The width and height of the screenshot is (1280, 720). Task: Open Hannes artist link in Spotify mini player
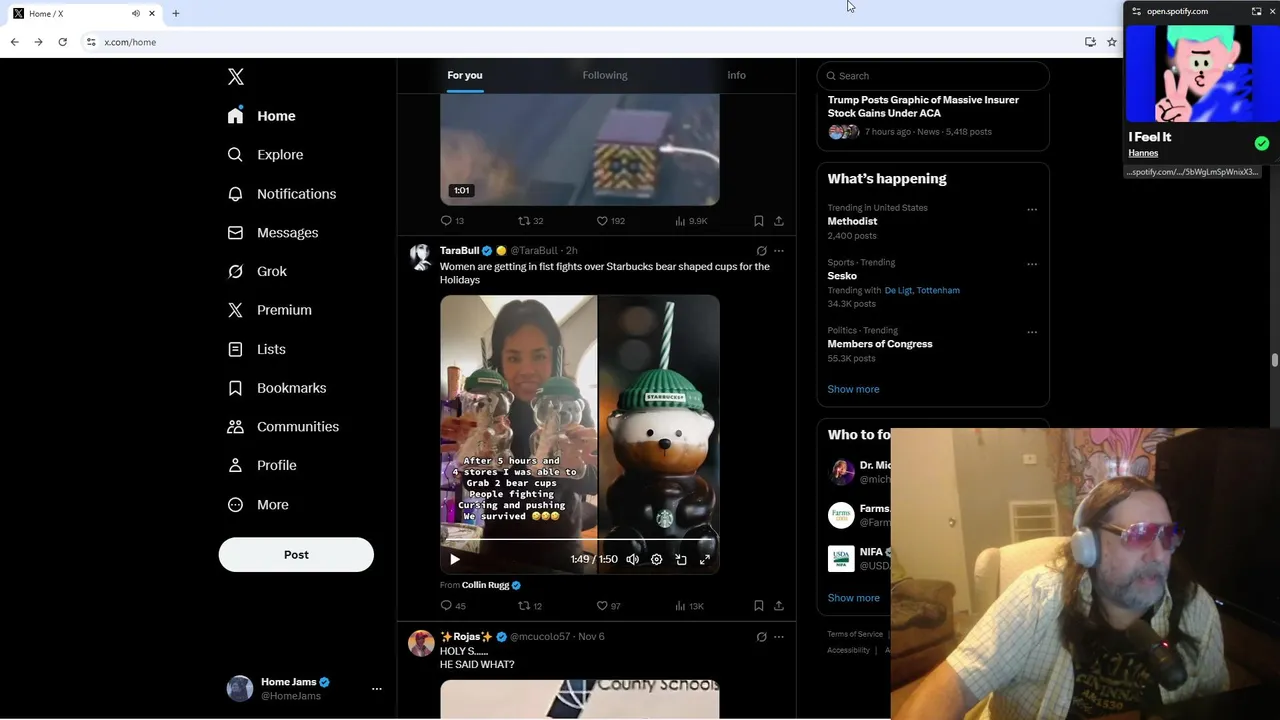1143,153
